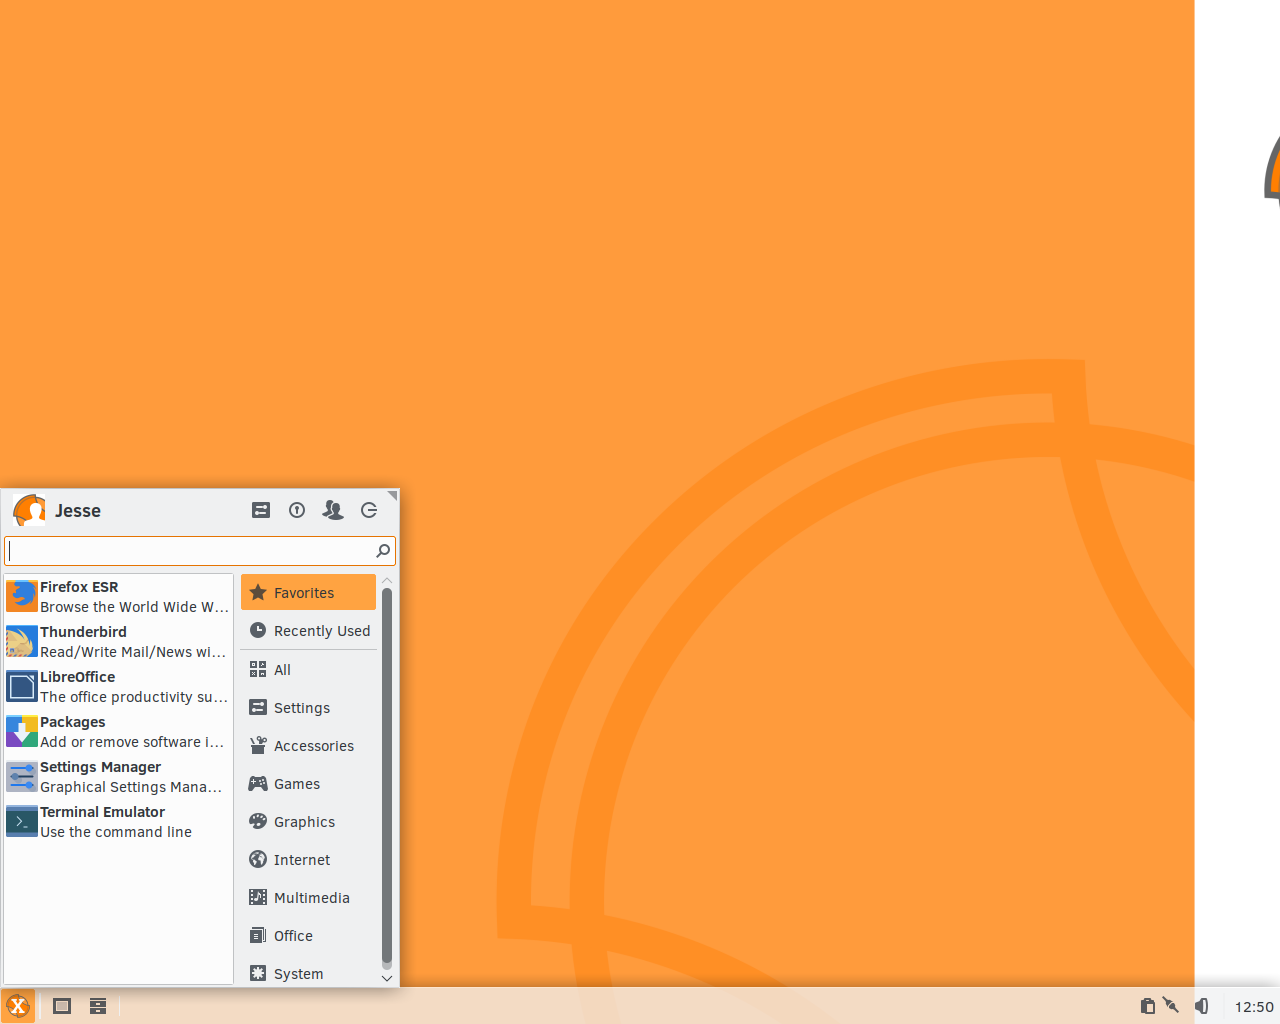Select the Internet category

tap(308, 860)
